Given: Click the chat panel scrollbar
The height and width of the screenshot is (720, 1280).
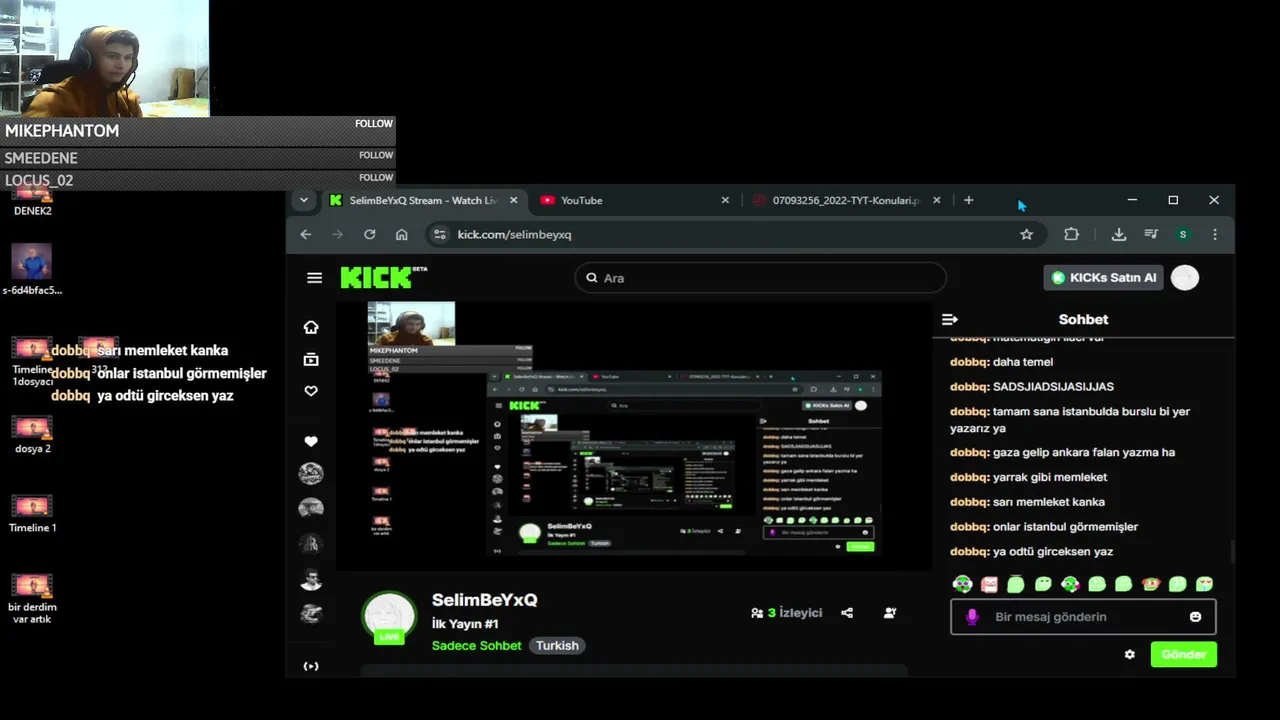Looking at the screenshot, I should (x=1232, y=552).
